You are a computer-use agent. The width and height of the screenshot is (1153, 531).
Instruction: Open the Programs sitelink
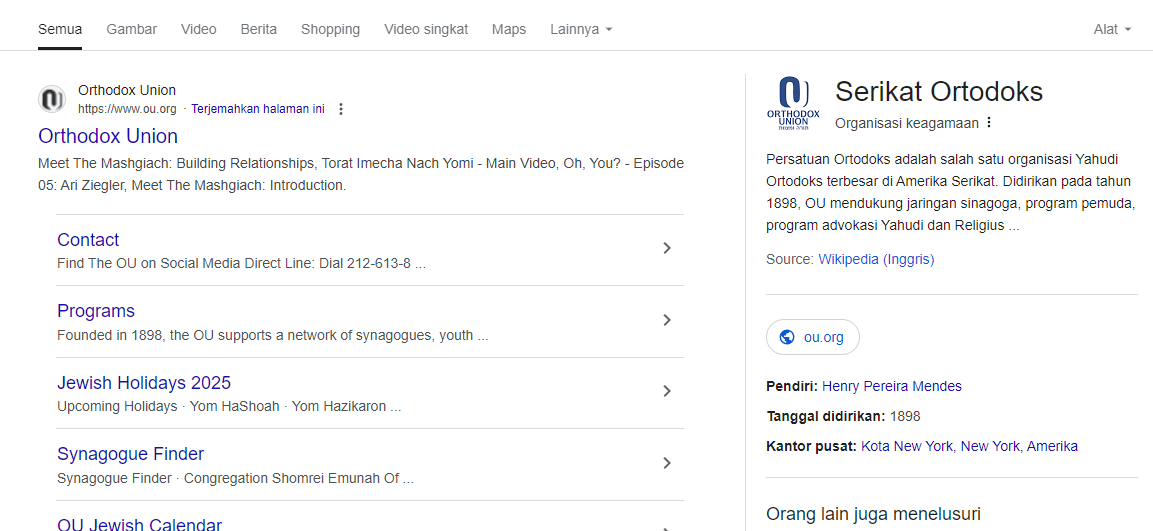click(x=96, y=310)
